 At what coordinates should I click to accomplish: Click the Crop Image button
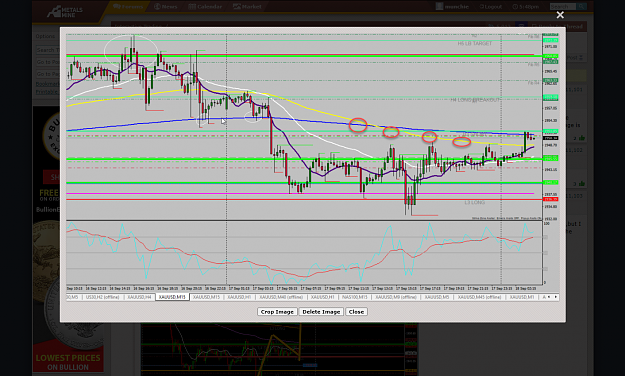pyautogui.click(x=277, y=312)
